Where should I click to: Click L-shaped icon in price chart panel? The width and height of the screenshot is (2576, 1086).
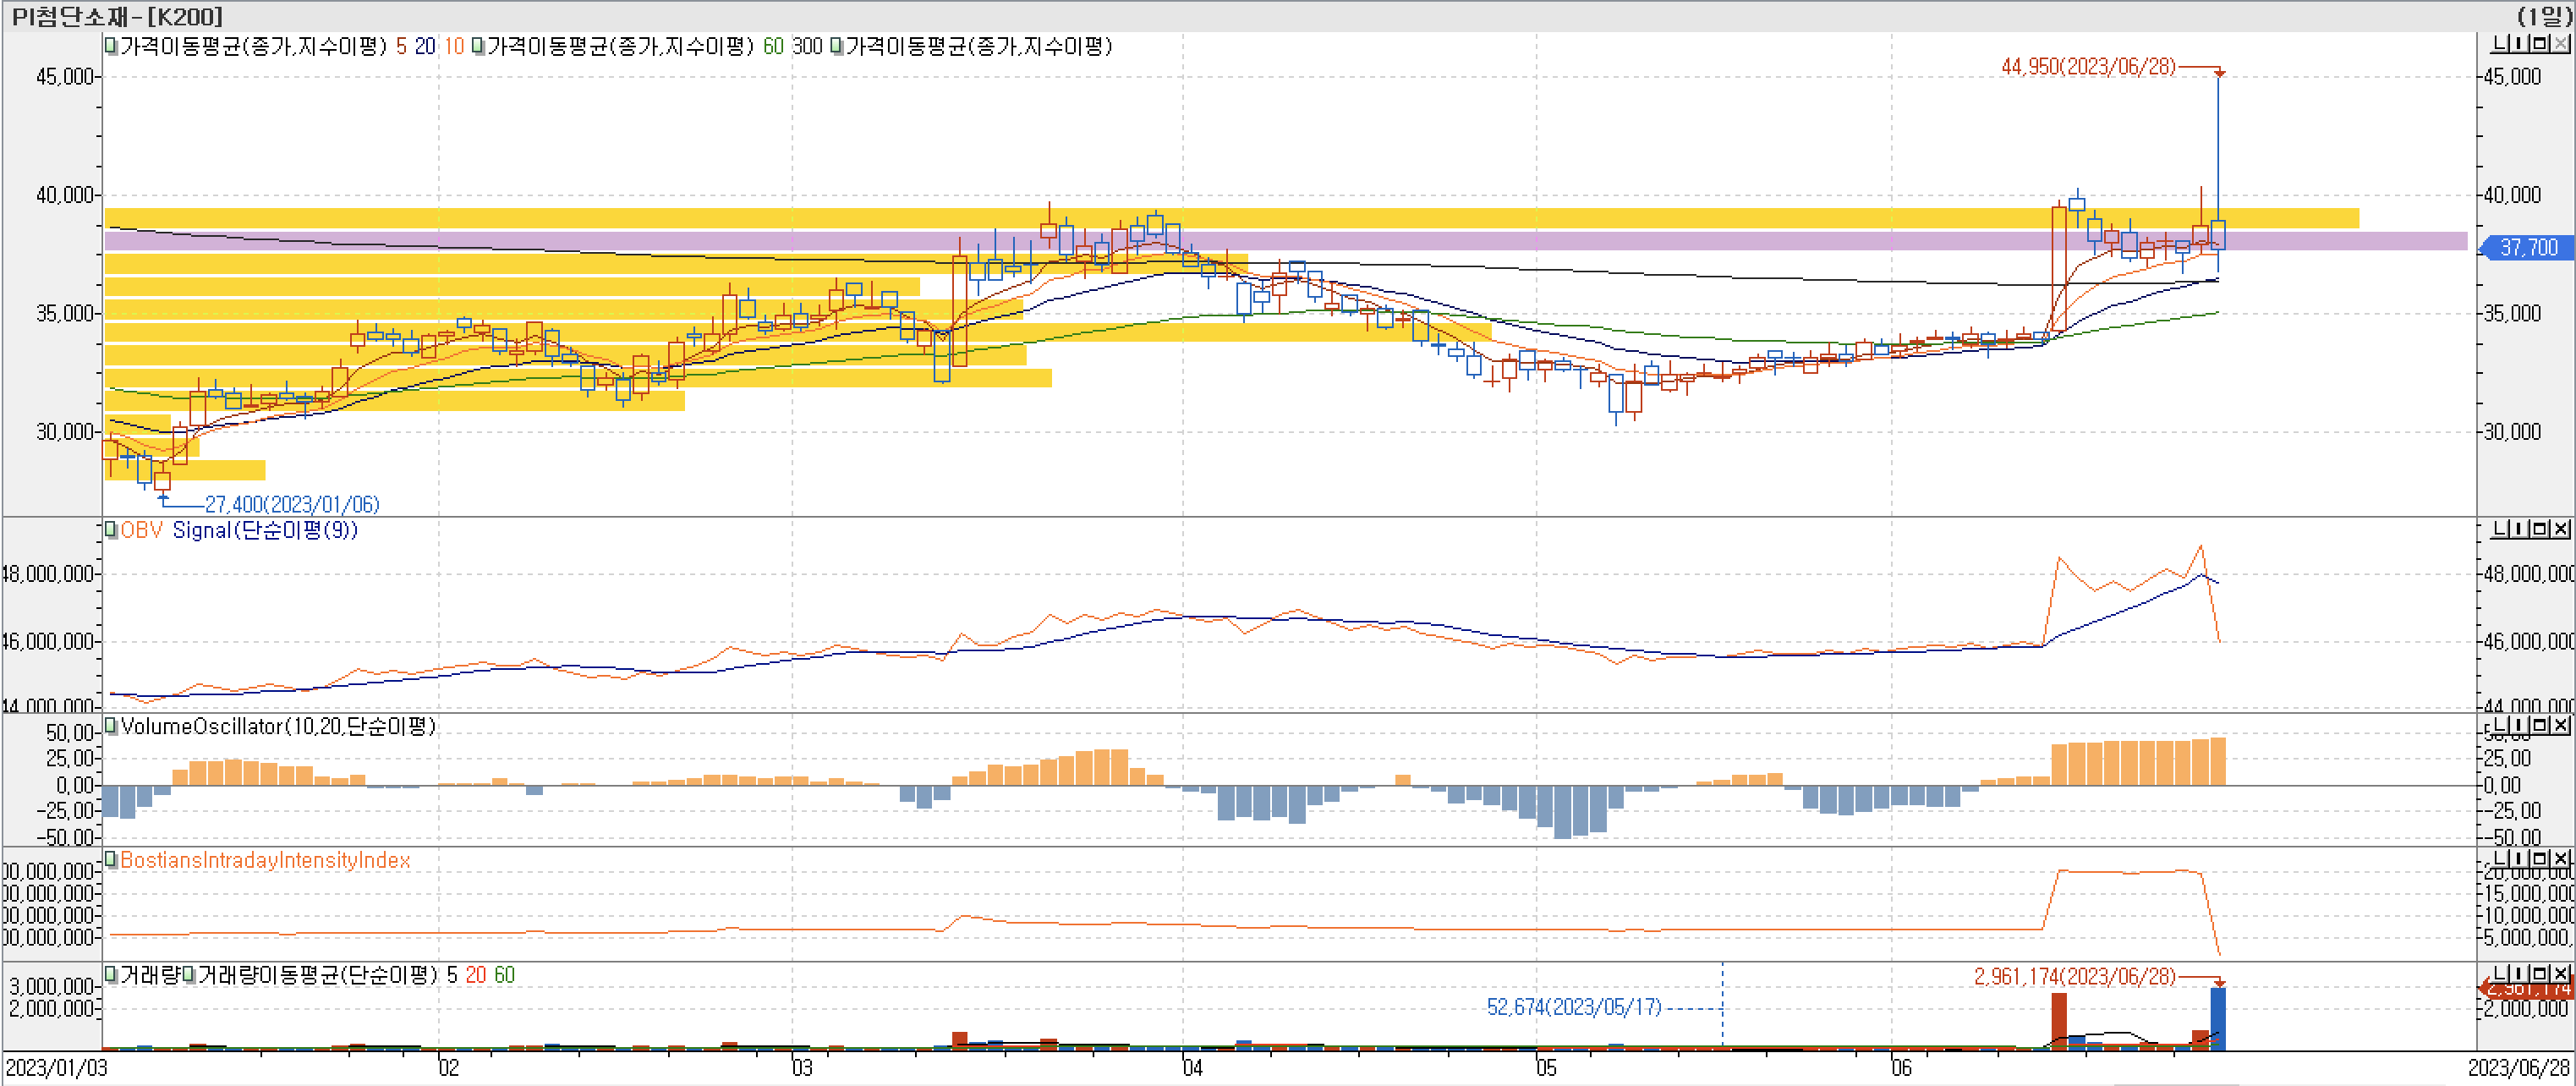pos(2499,44)
